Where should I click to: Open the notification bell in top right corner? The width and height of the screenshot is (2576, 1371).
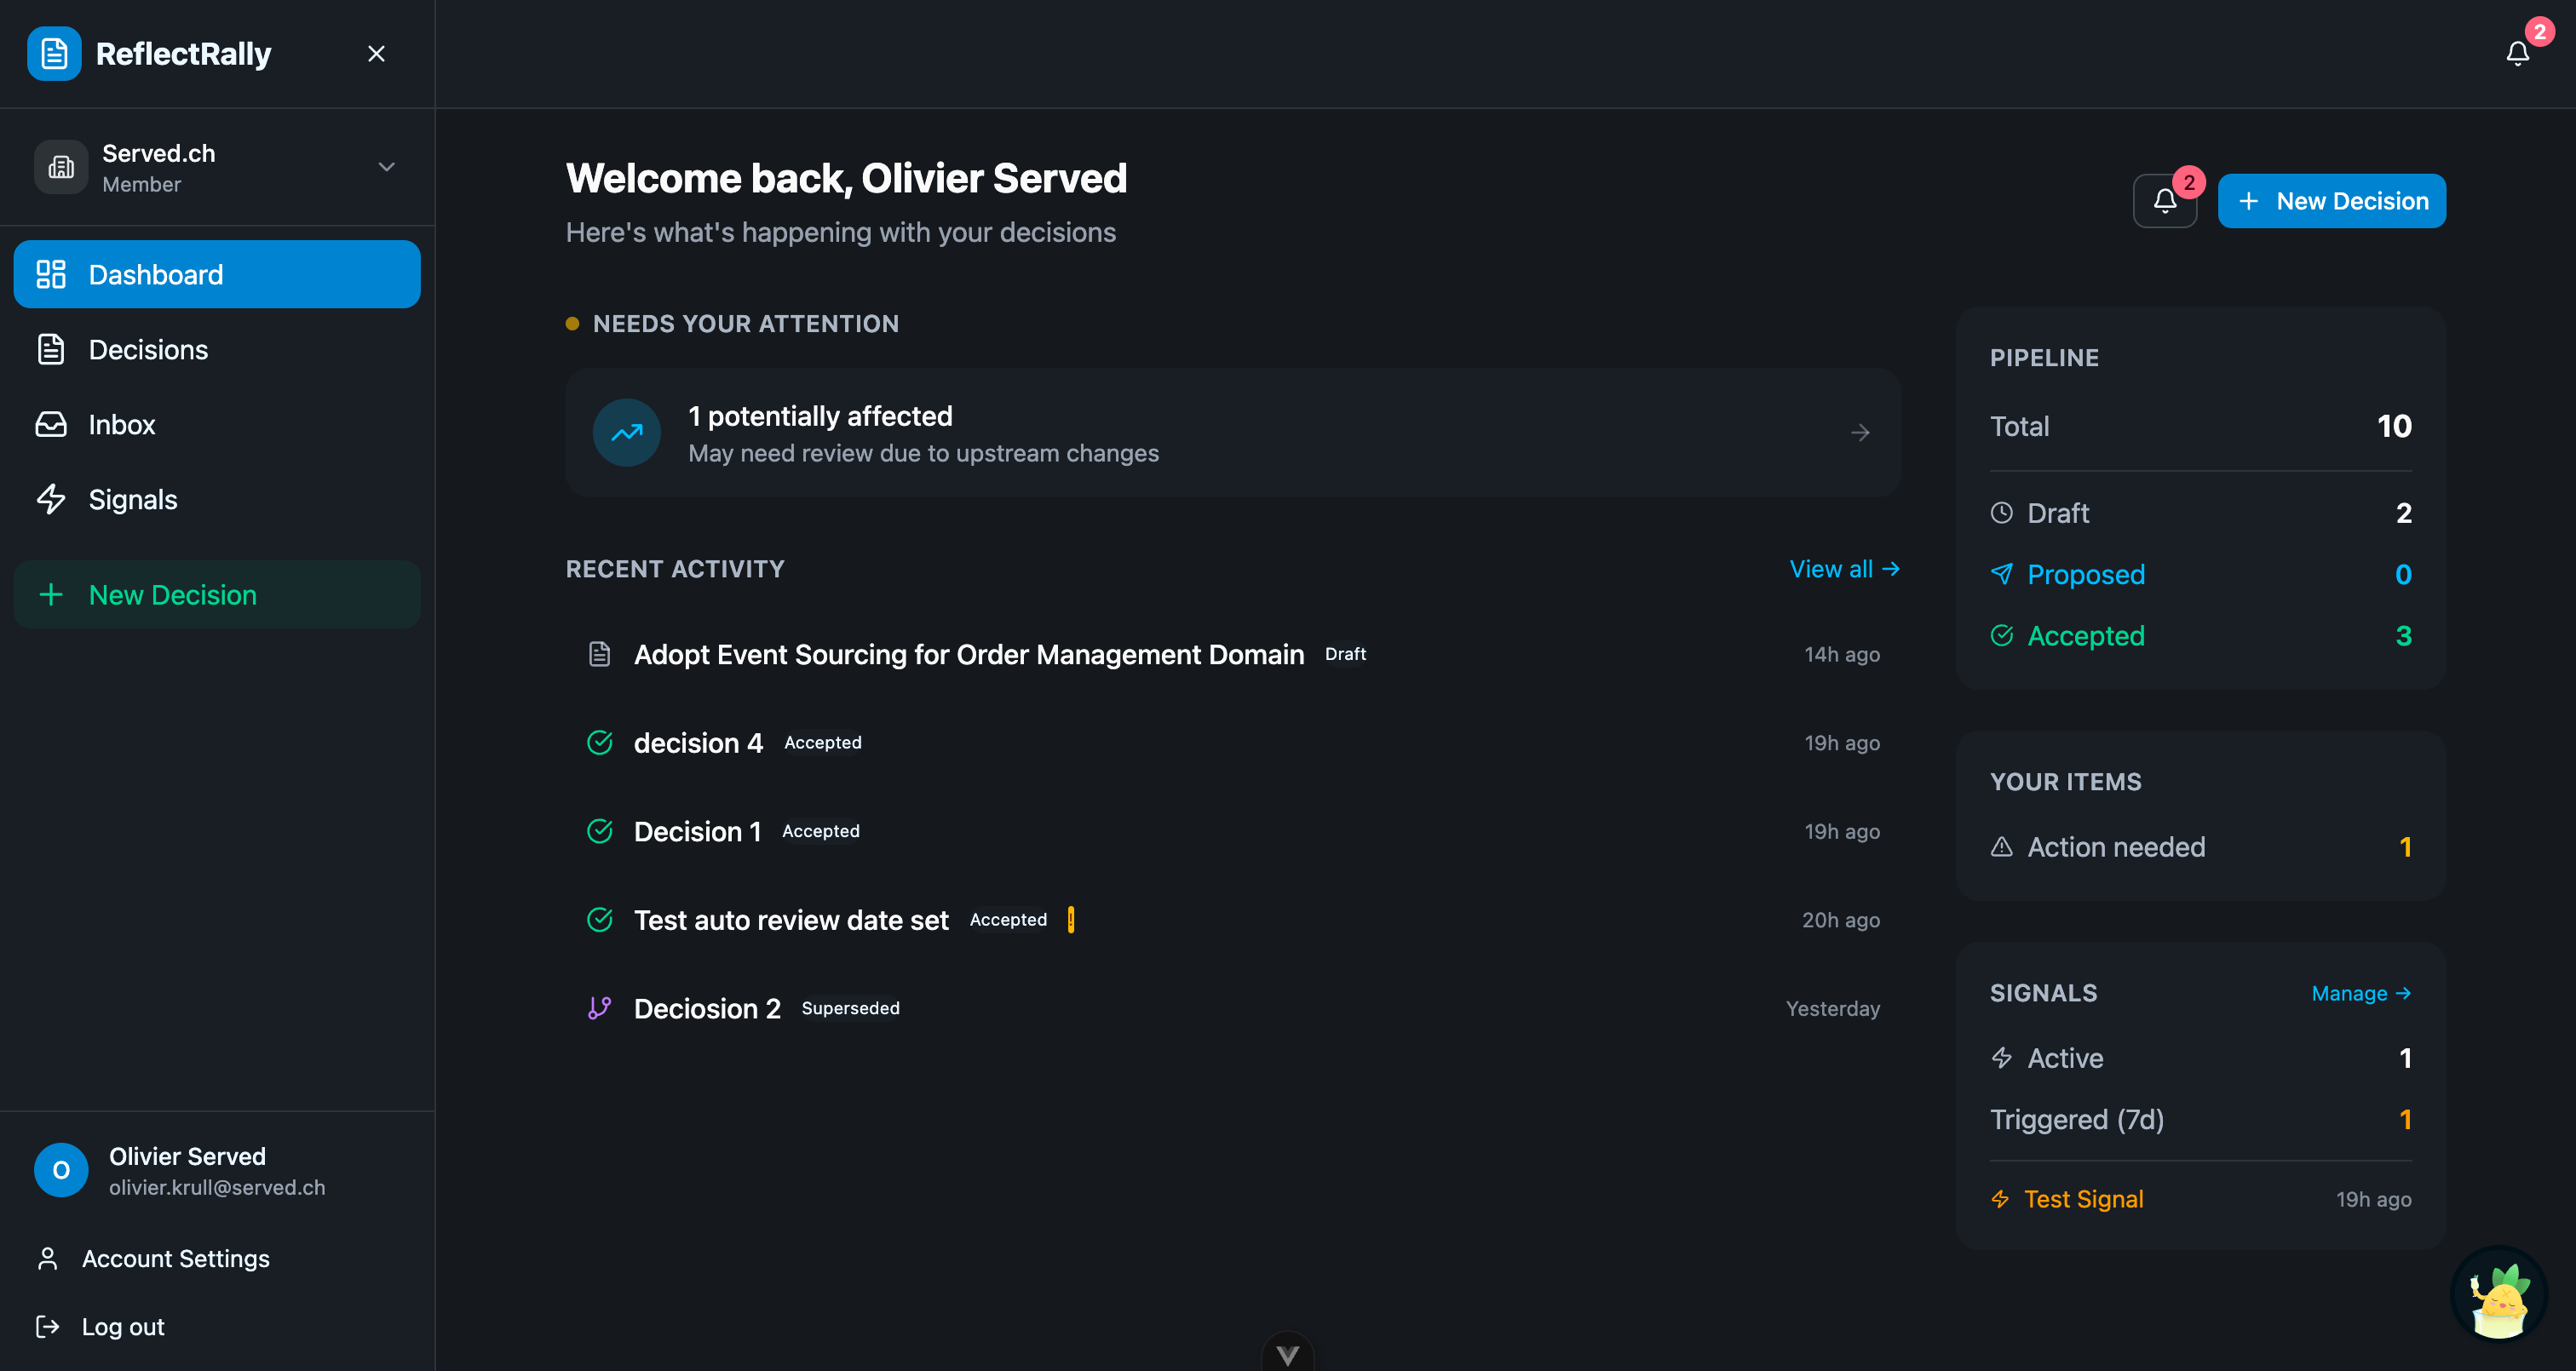(2516, 53)
